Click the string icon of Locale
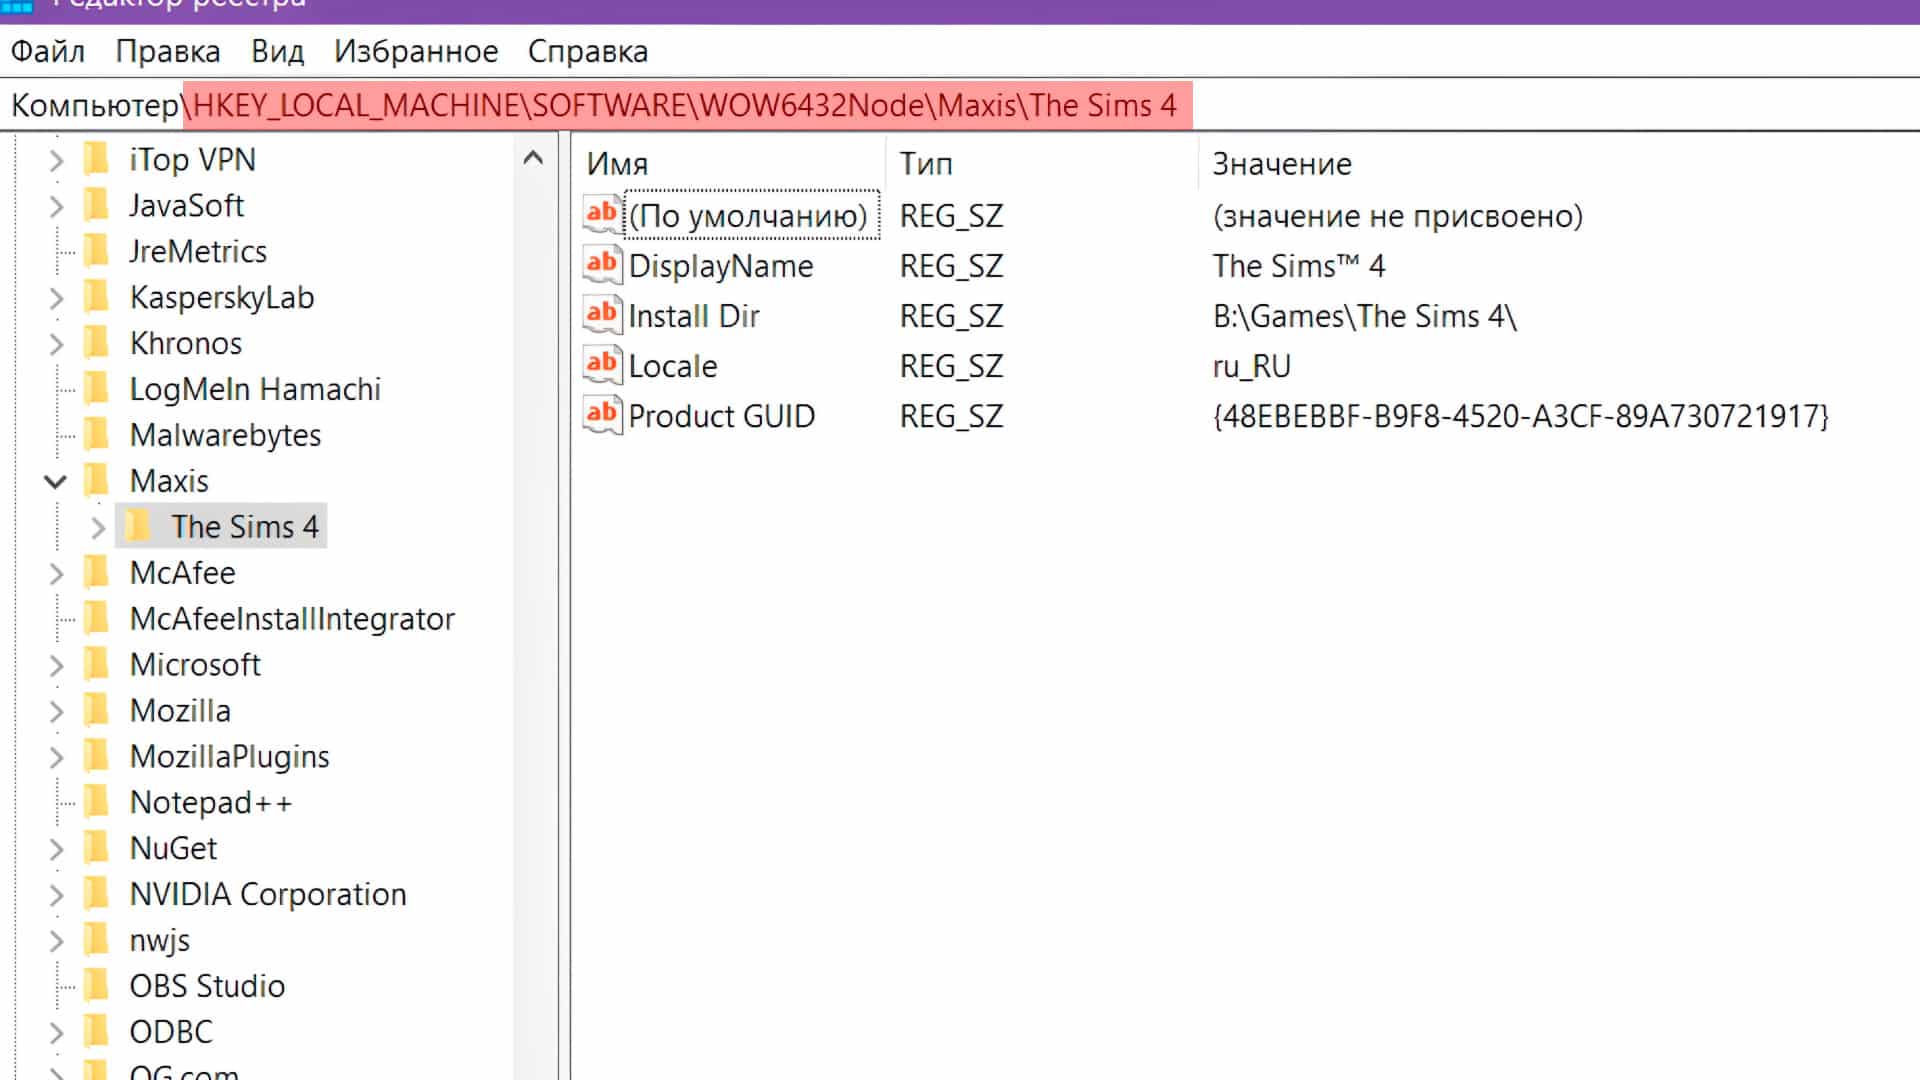Viewport: 1920px width, 1080px height. pos(602,364)
